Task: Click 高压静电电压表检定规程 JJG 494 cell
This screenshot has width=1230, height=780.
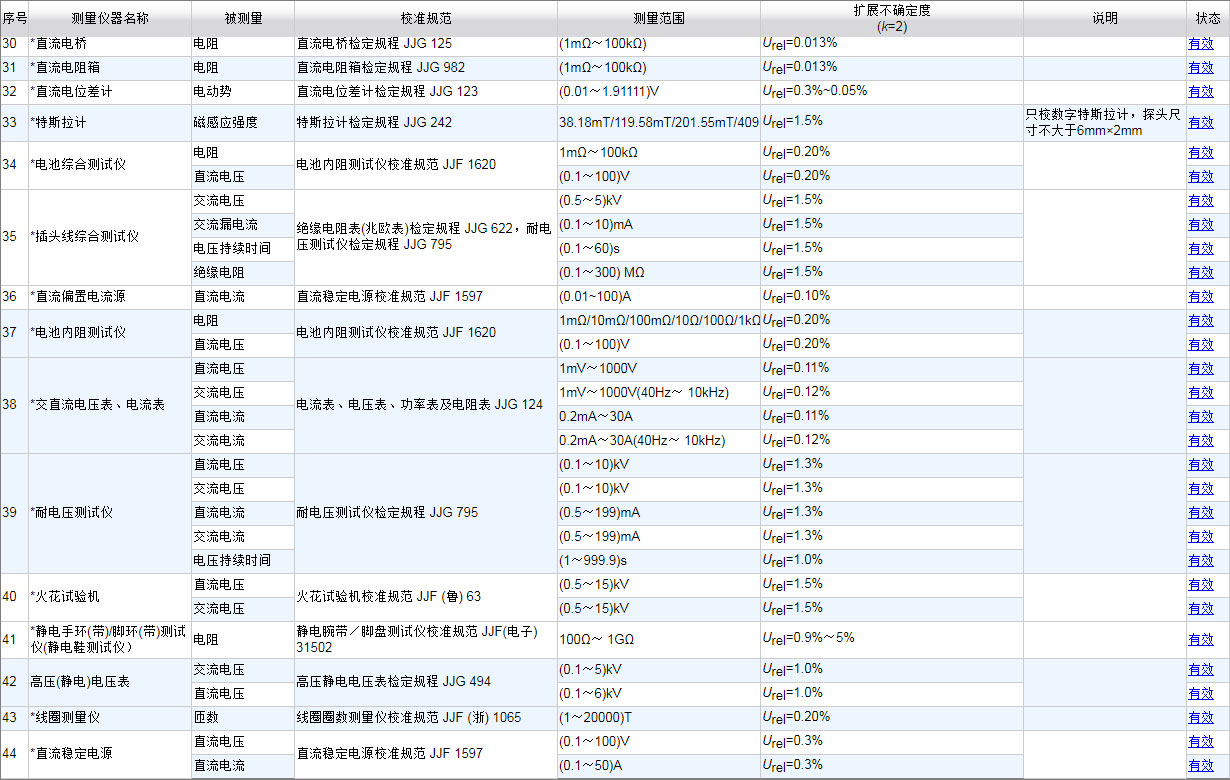Action: pos(425,682)
